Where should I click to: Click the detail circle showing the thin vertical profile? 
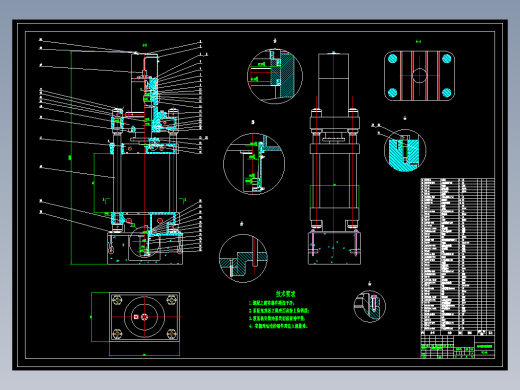pos(254,164)
